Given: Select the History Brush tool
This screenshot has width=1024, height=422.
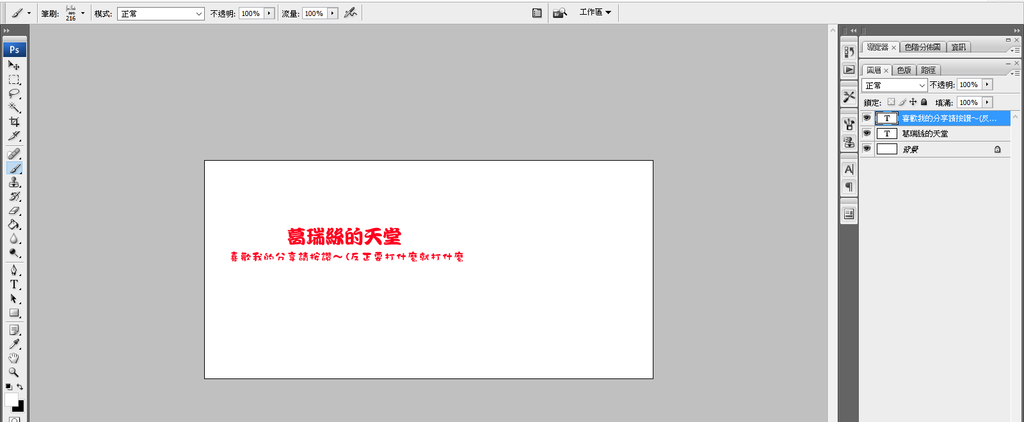Looking at the screenshot, I should pos(14,197).
